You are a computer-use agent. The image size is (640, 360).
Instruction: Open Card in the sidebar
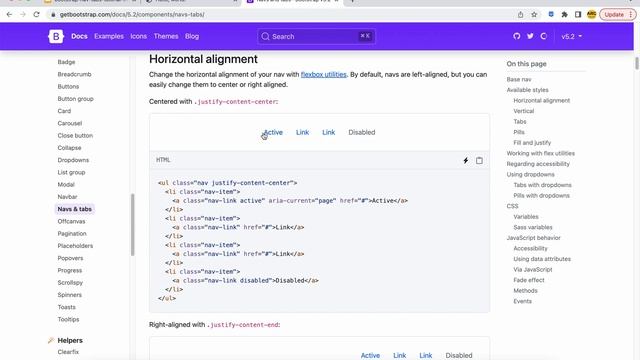64,111
